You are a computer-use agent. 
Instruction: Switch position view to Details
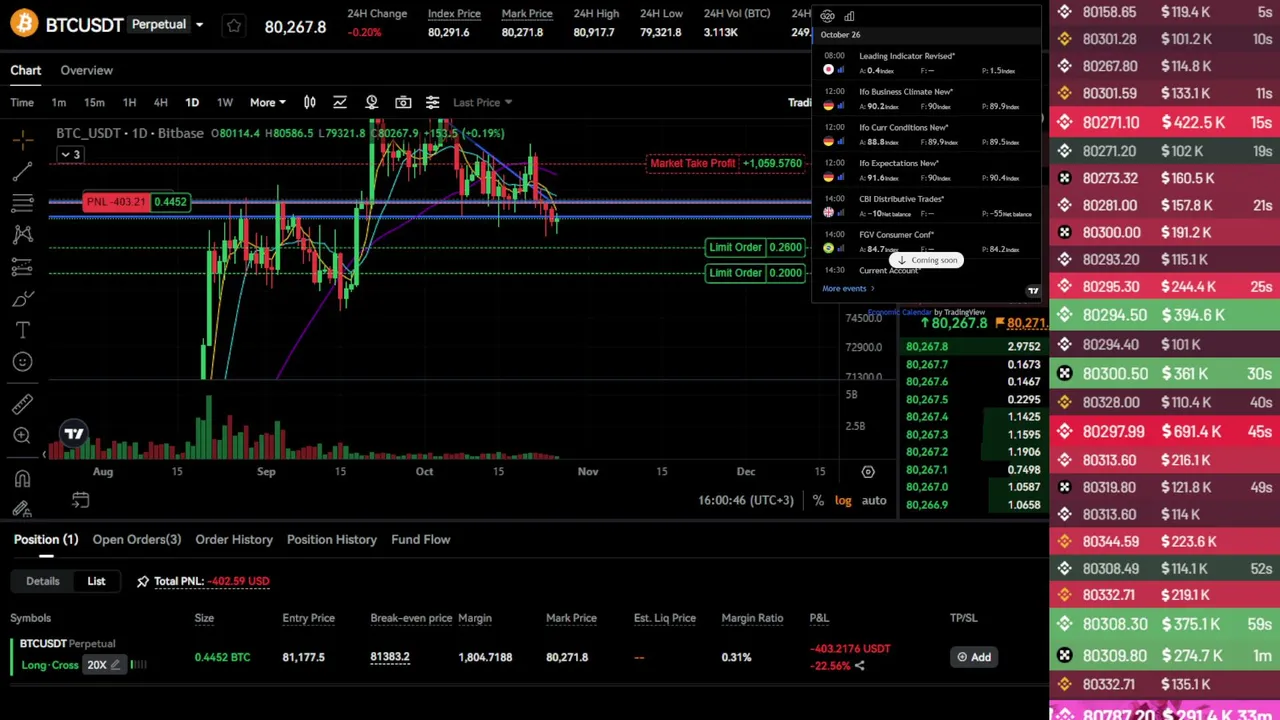[43, 581]
